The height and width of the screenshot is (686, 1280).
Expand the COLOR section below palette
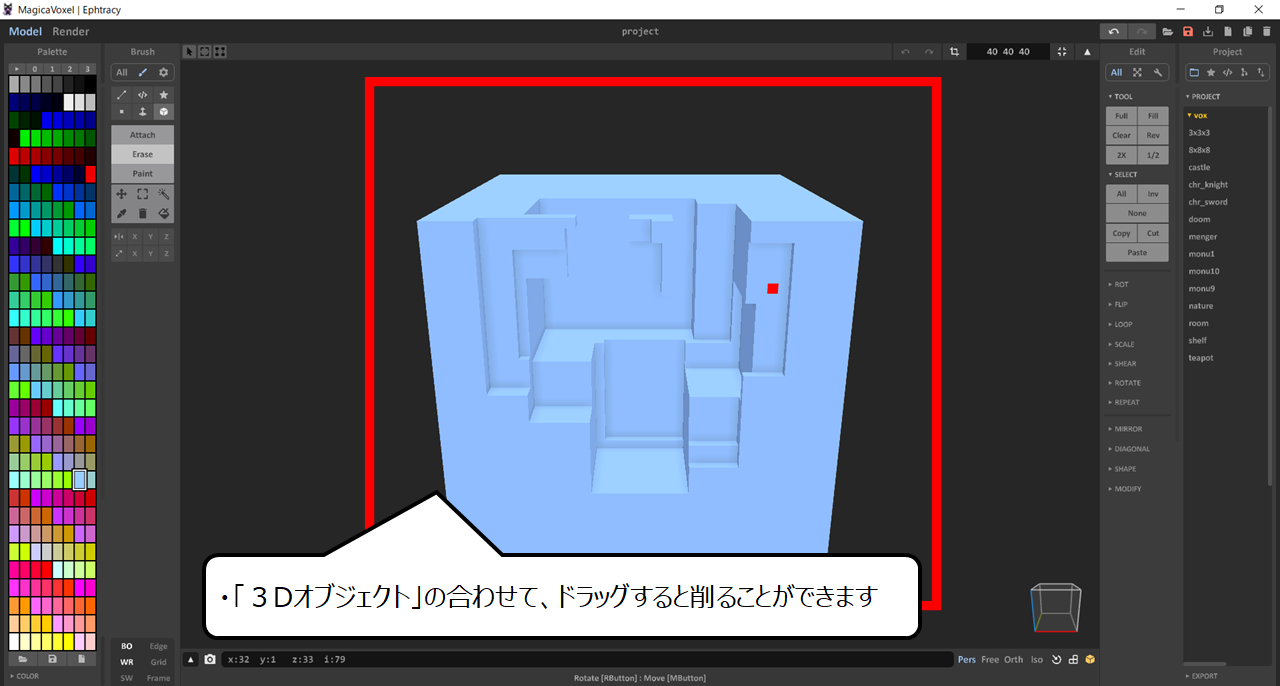coord(23,676)
